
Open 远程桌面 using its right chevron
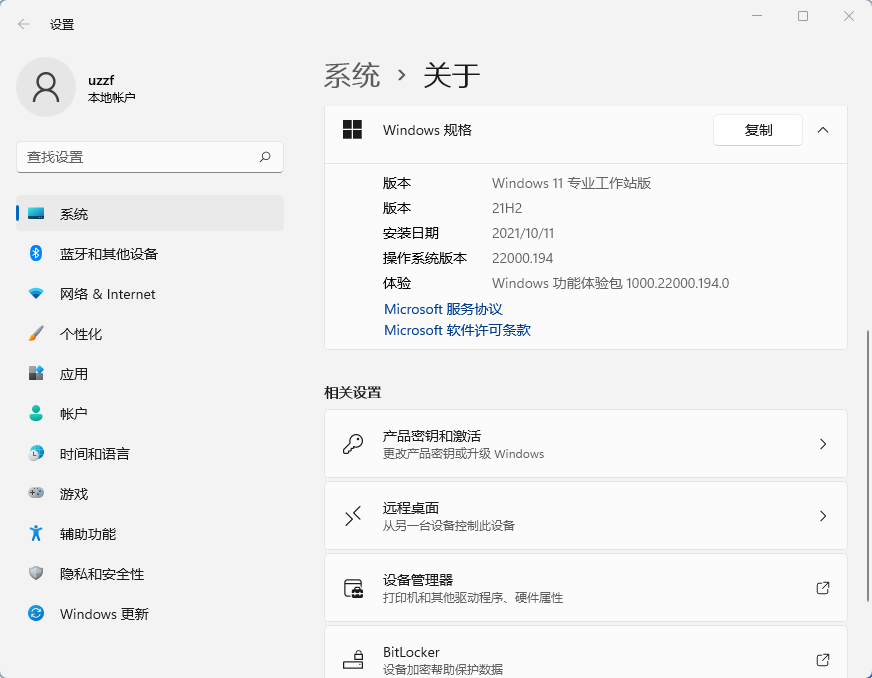click(x=823, y=516)
